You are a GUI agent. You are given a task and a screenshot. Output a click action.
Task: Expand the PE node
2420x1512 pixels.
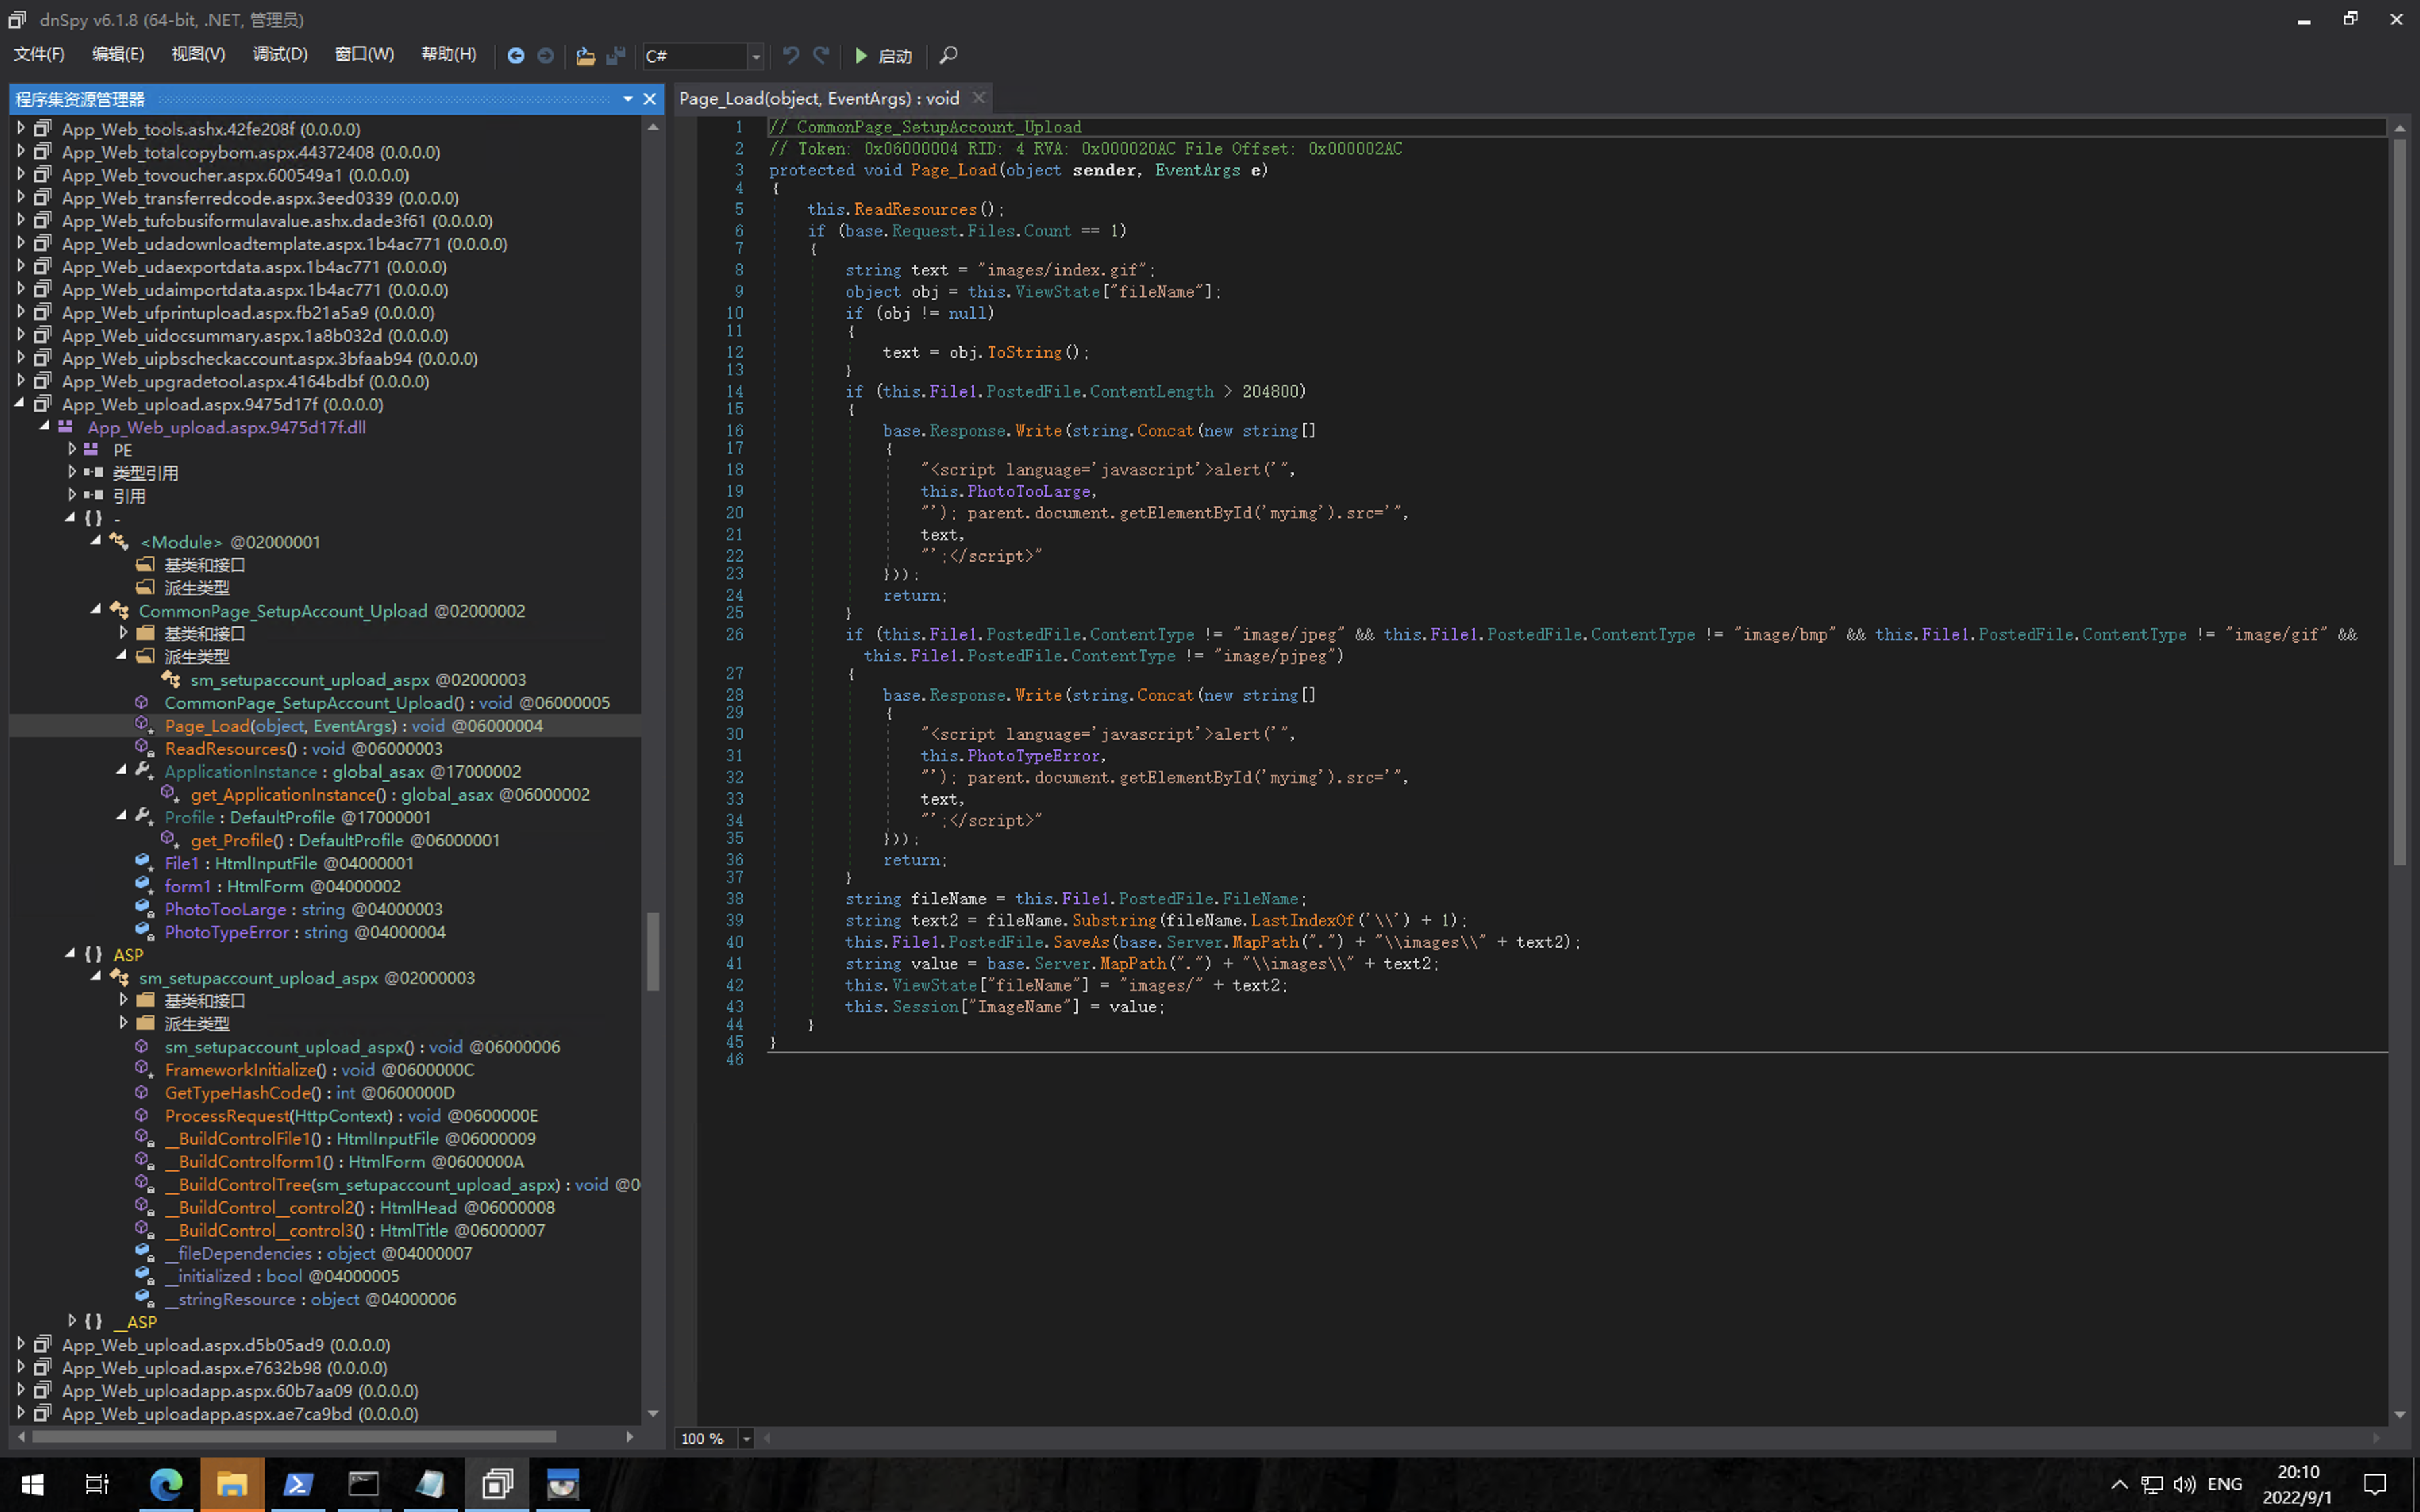point(72,450)
